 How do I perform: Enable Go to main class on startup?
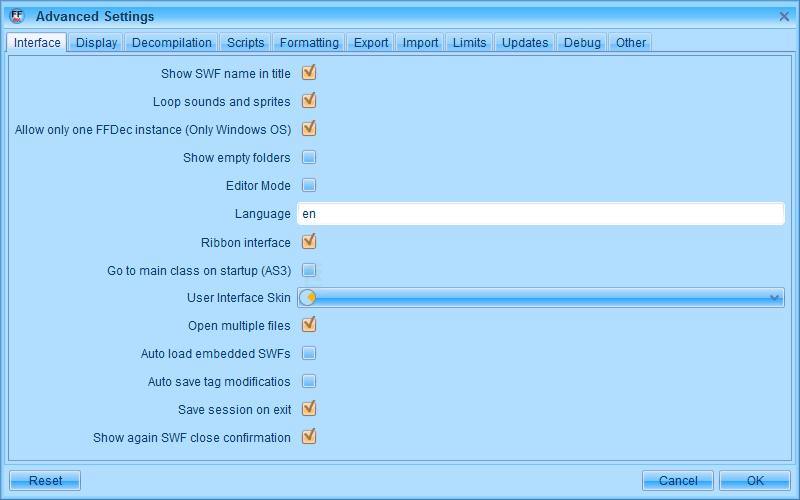click(x=309, y=270)
